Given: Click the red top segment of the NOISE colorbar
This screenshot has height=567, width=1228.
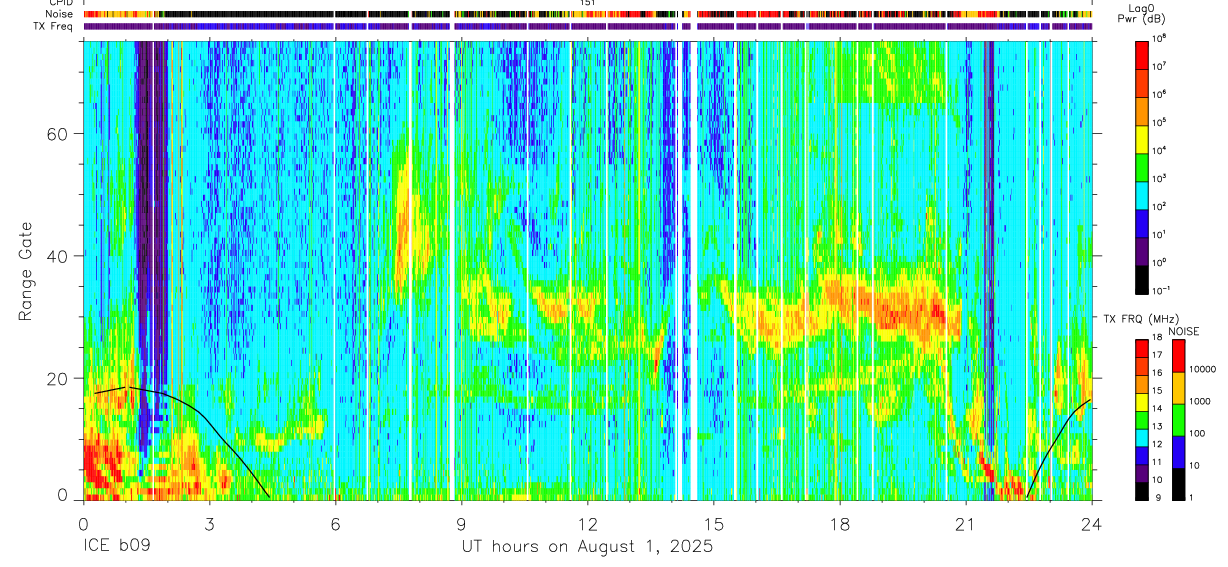Looking at the screenshot, I should [1178, 355].
